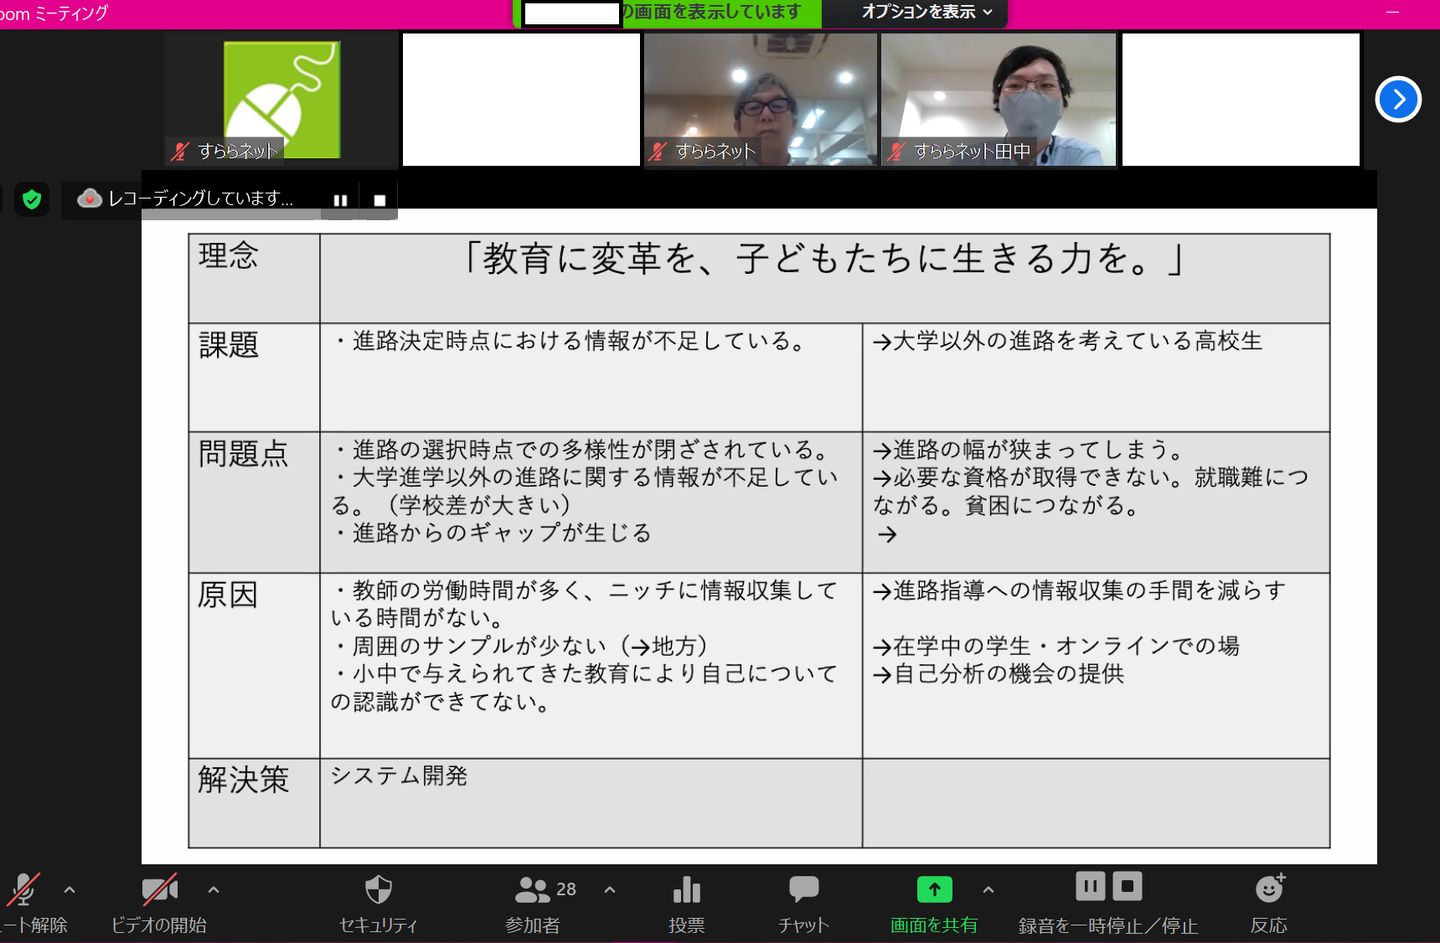The width and height of the screenshot is (1440, 943).
Task: Stop the recording in the top indicator
Action: tap(379, 200)
